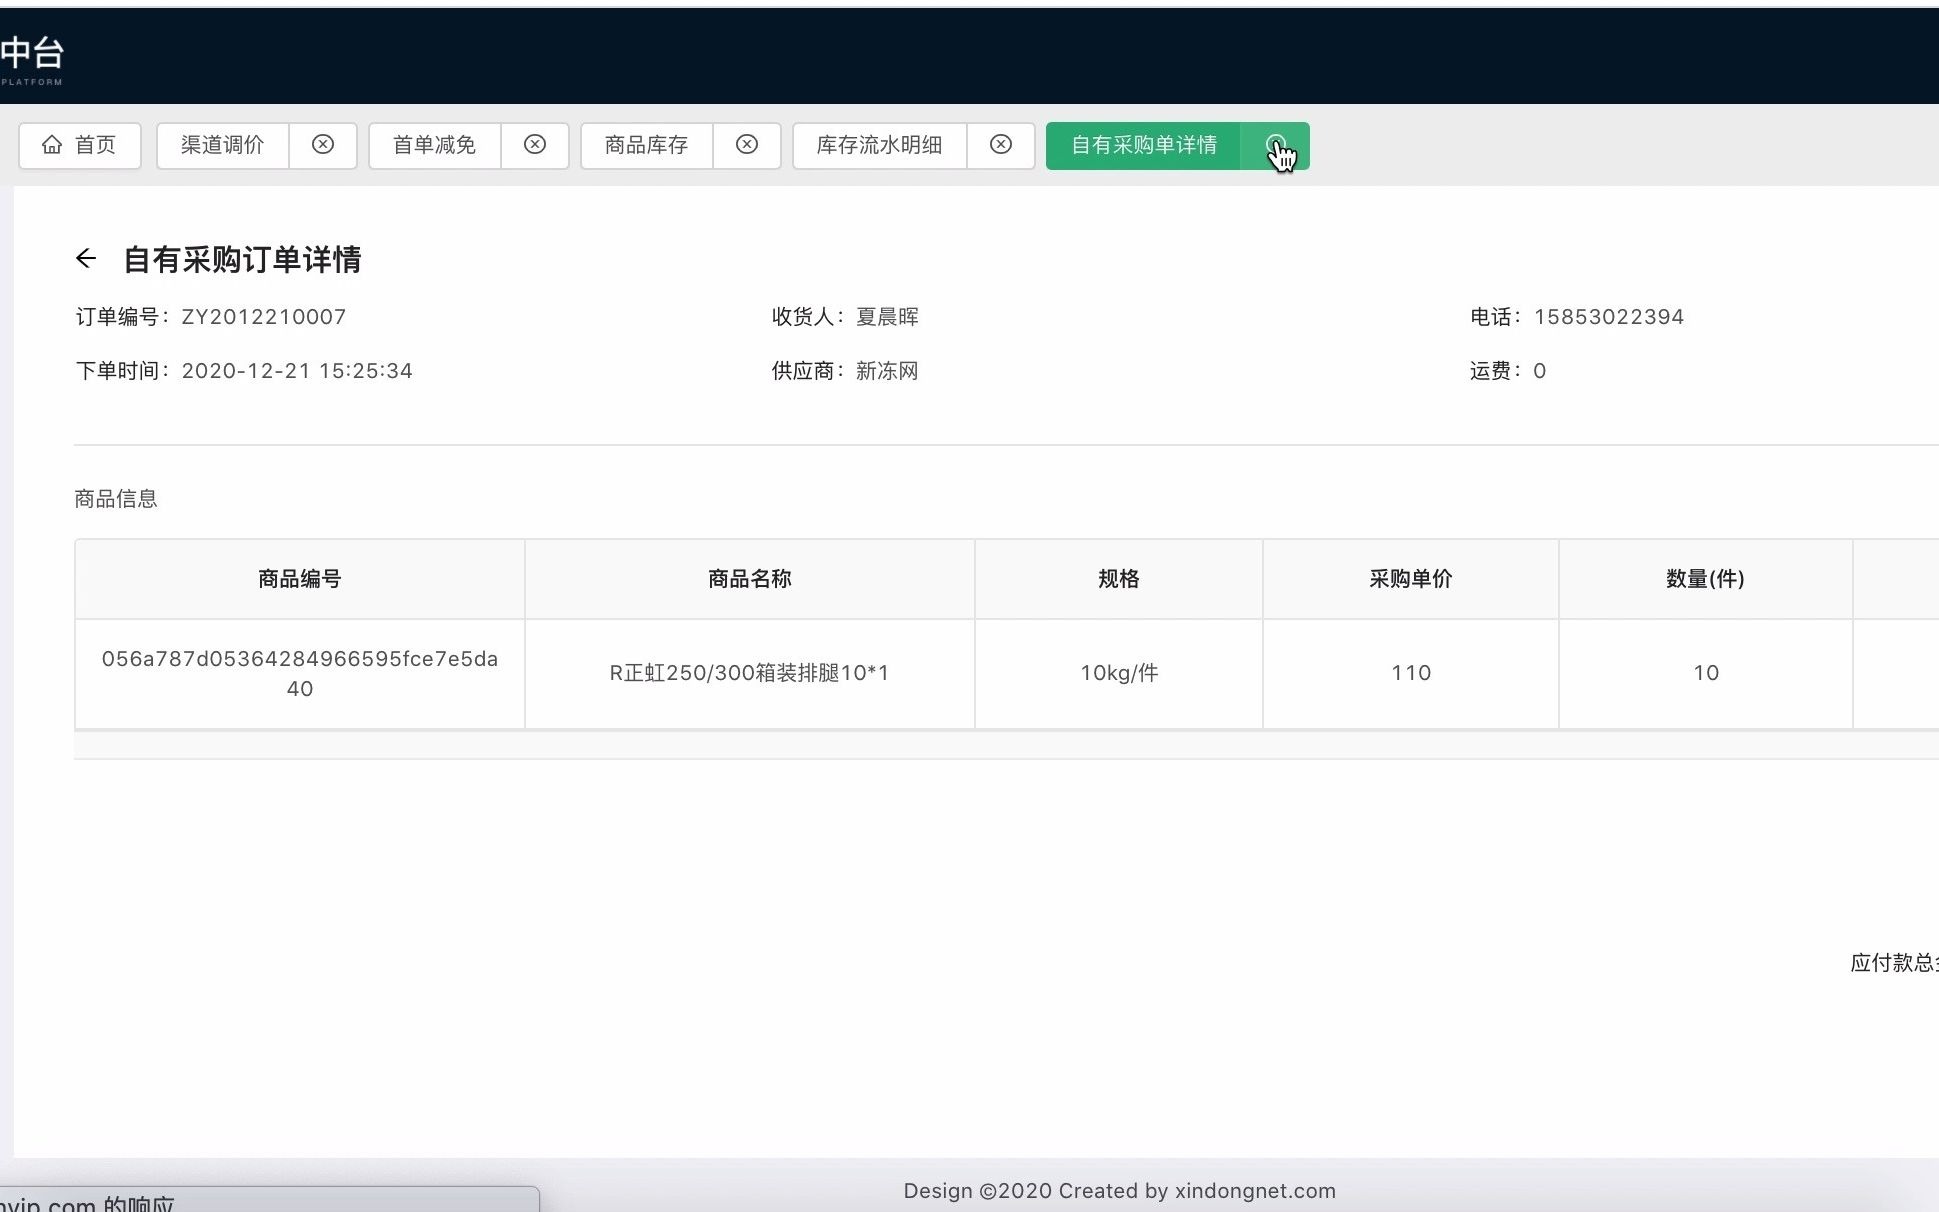The width and height of the screenshot is (1939, 1212).
Task: Click the 规格 column header
Action: 1119,579
